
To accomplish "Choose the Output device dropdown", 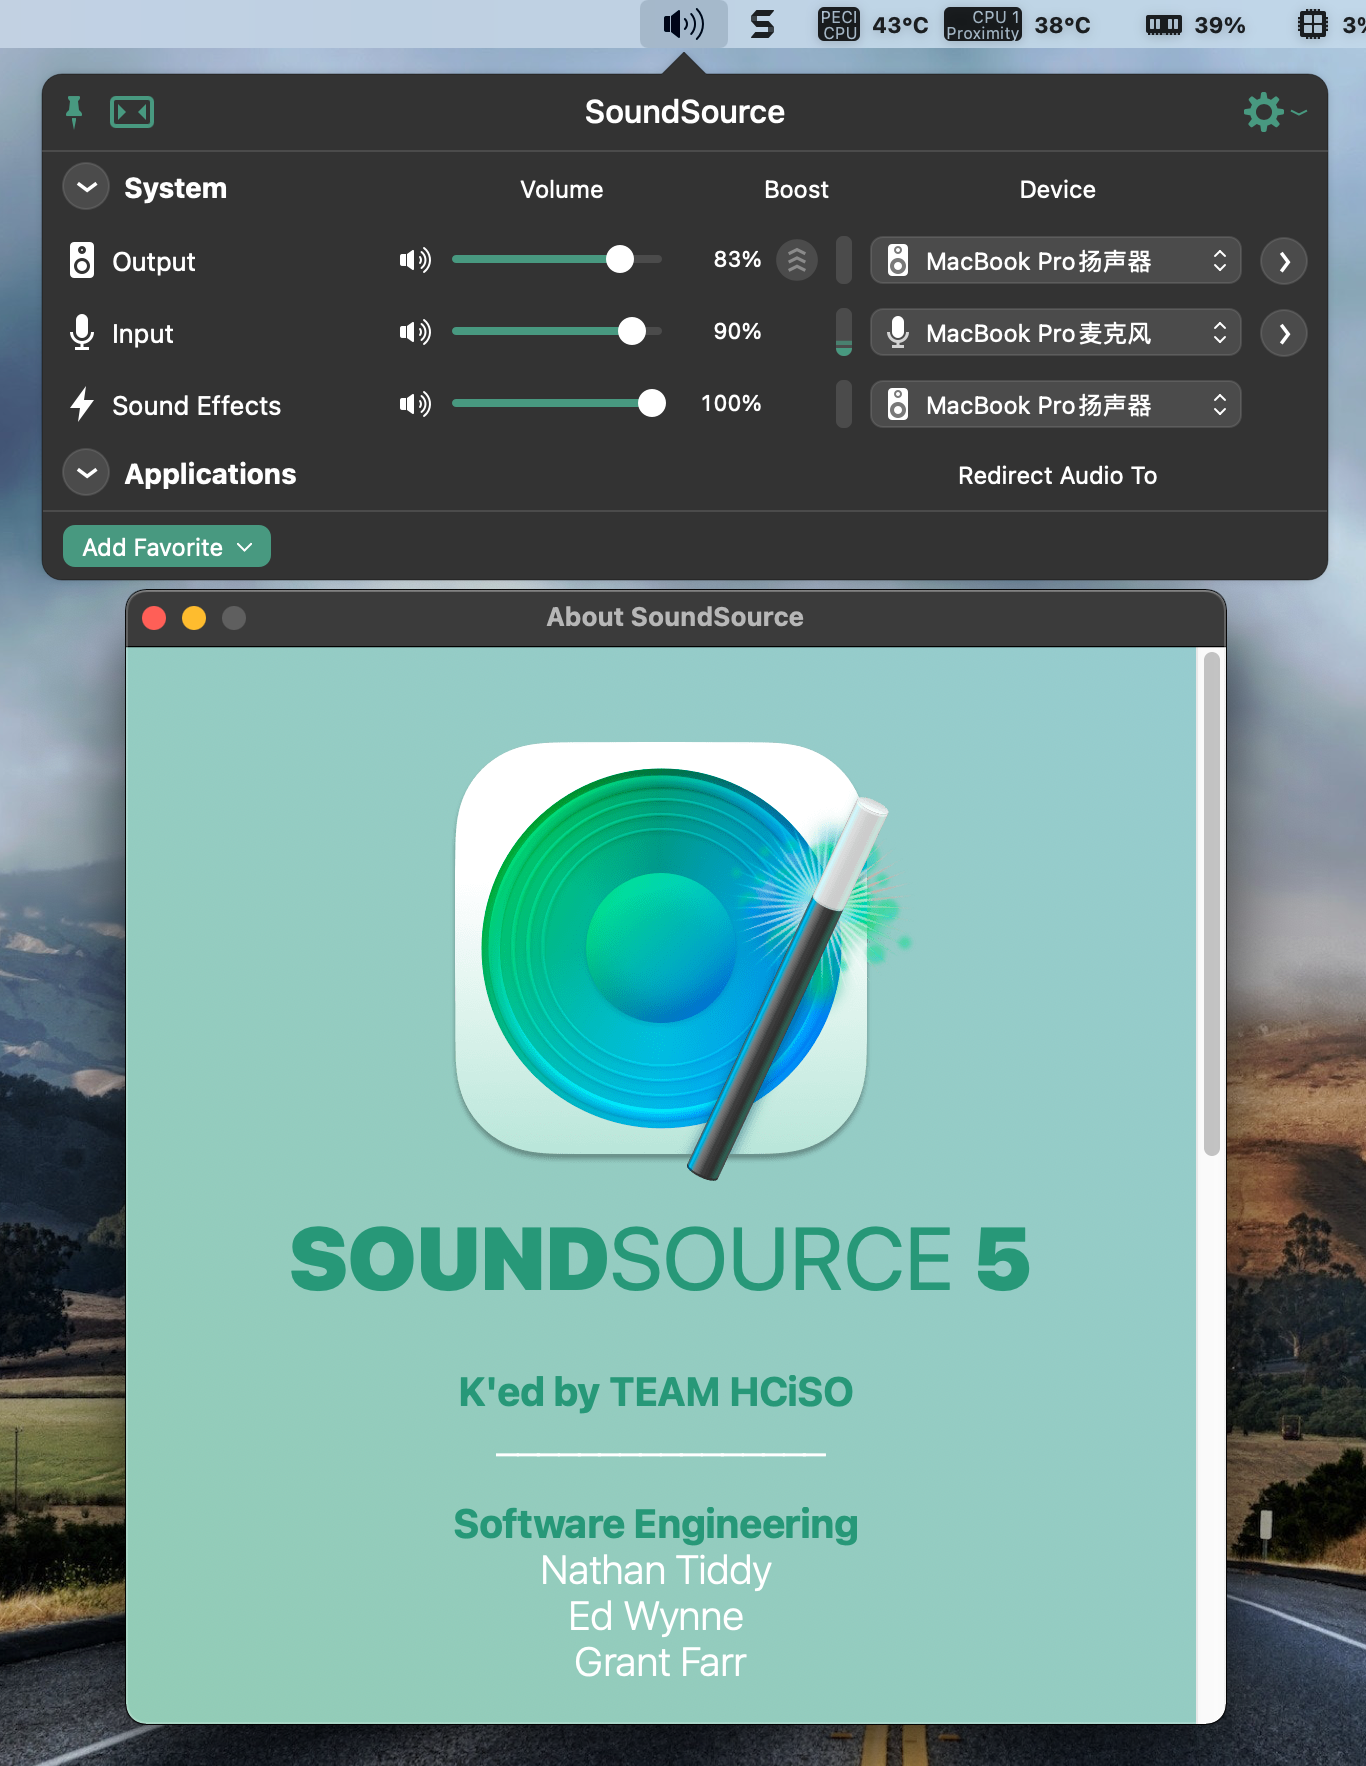I will [x=1056, y=261].
